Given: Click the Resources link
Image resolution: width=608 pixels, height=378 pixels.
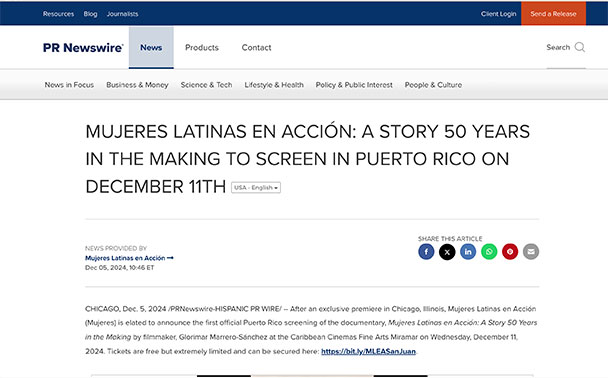Looking at the screenshot, I should point(58,14).
